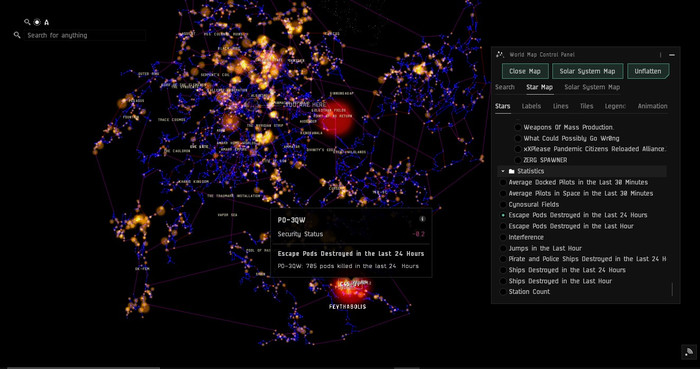Click the Search for anything field
The width and height of the screenshot is (700, 369).
[x=85, y=35]
